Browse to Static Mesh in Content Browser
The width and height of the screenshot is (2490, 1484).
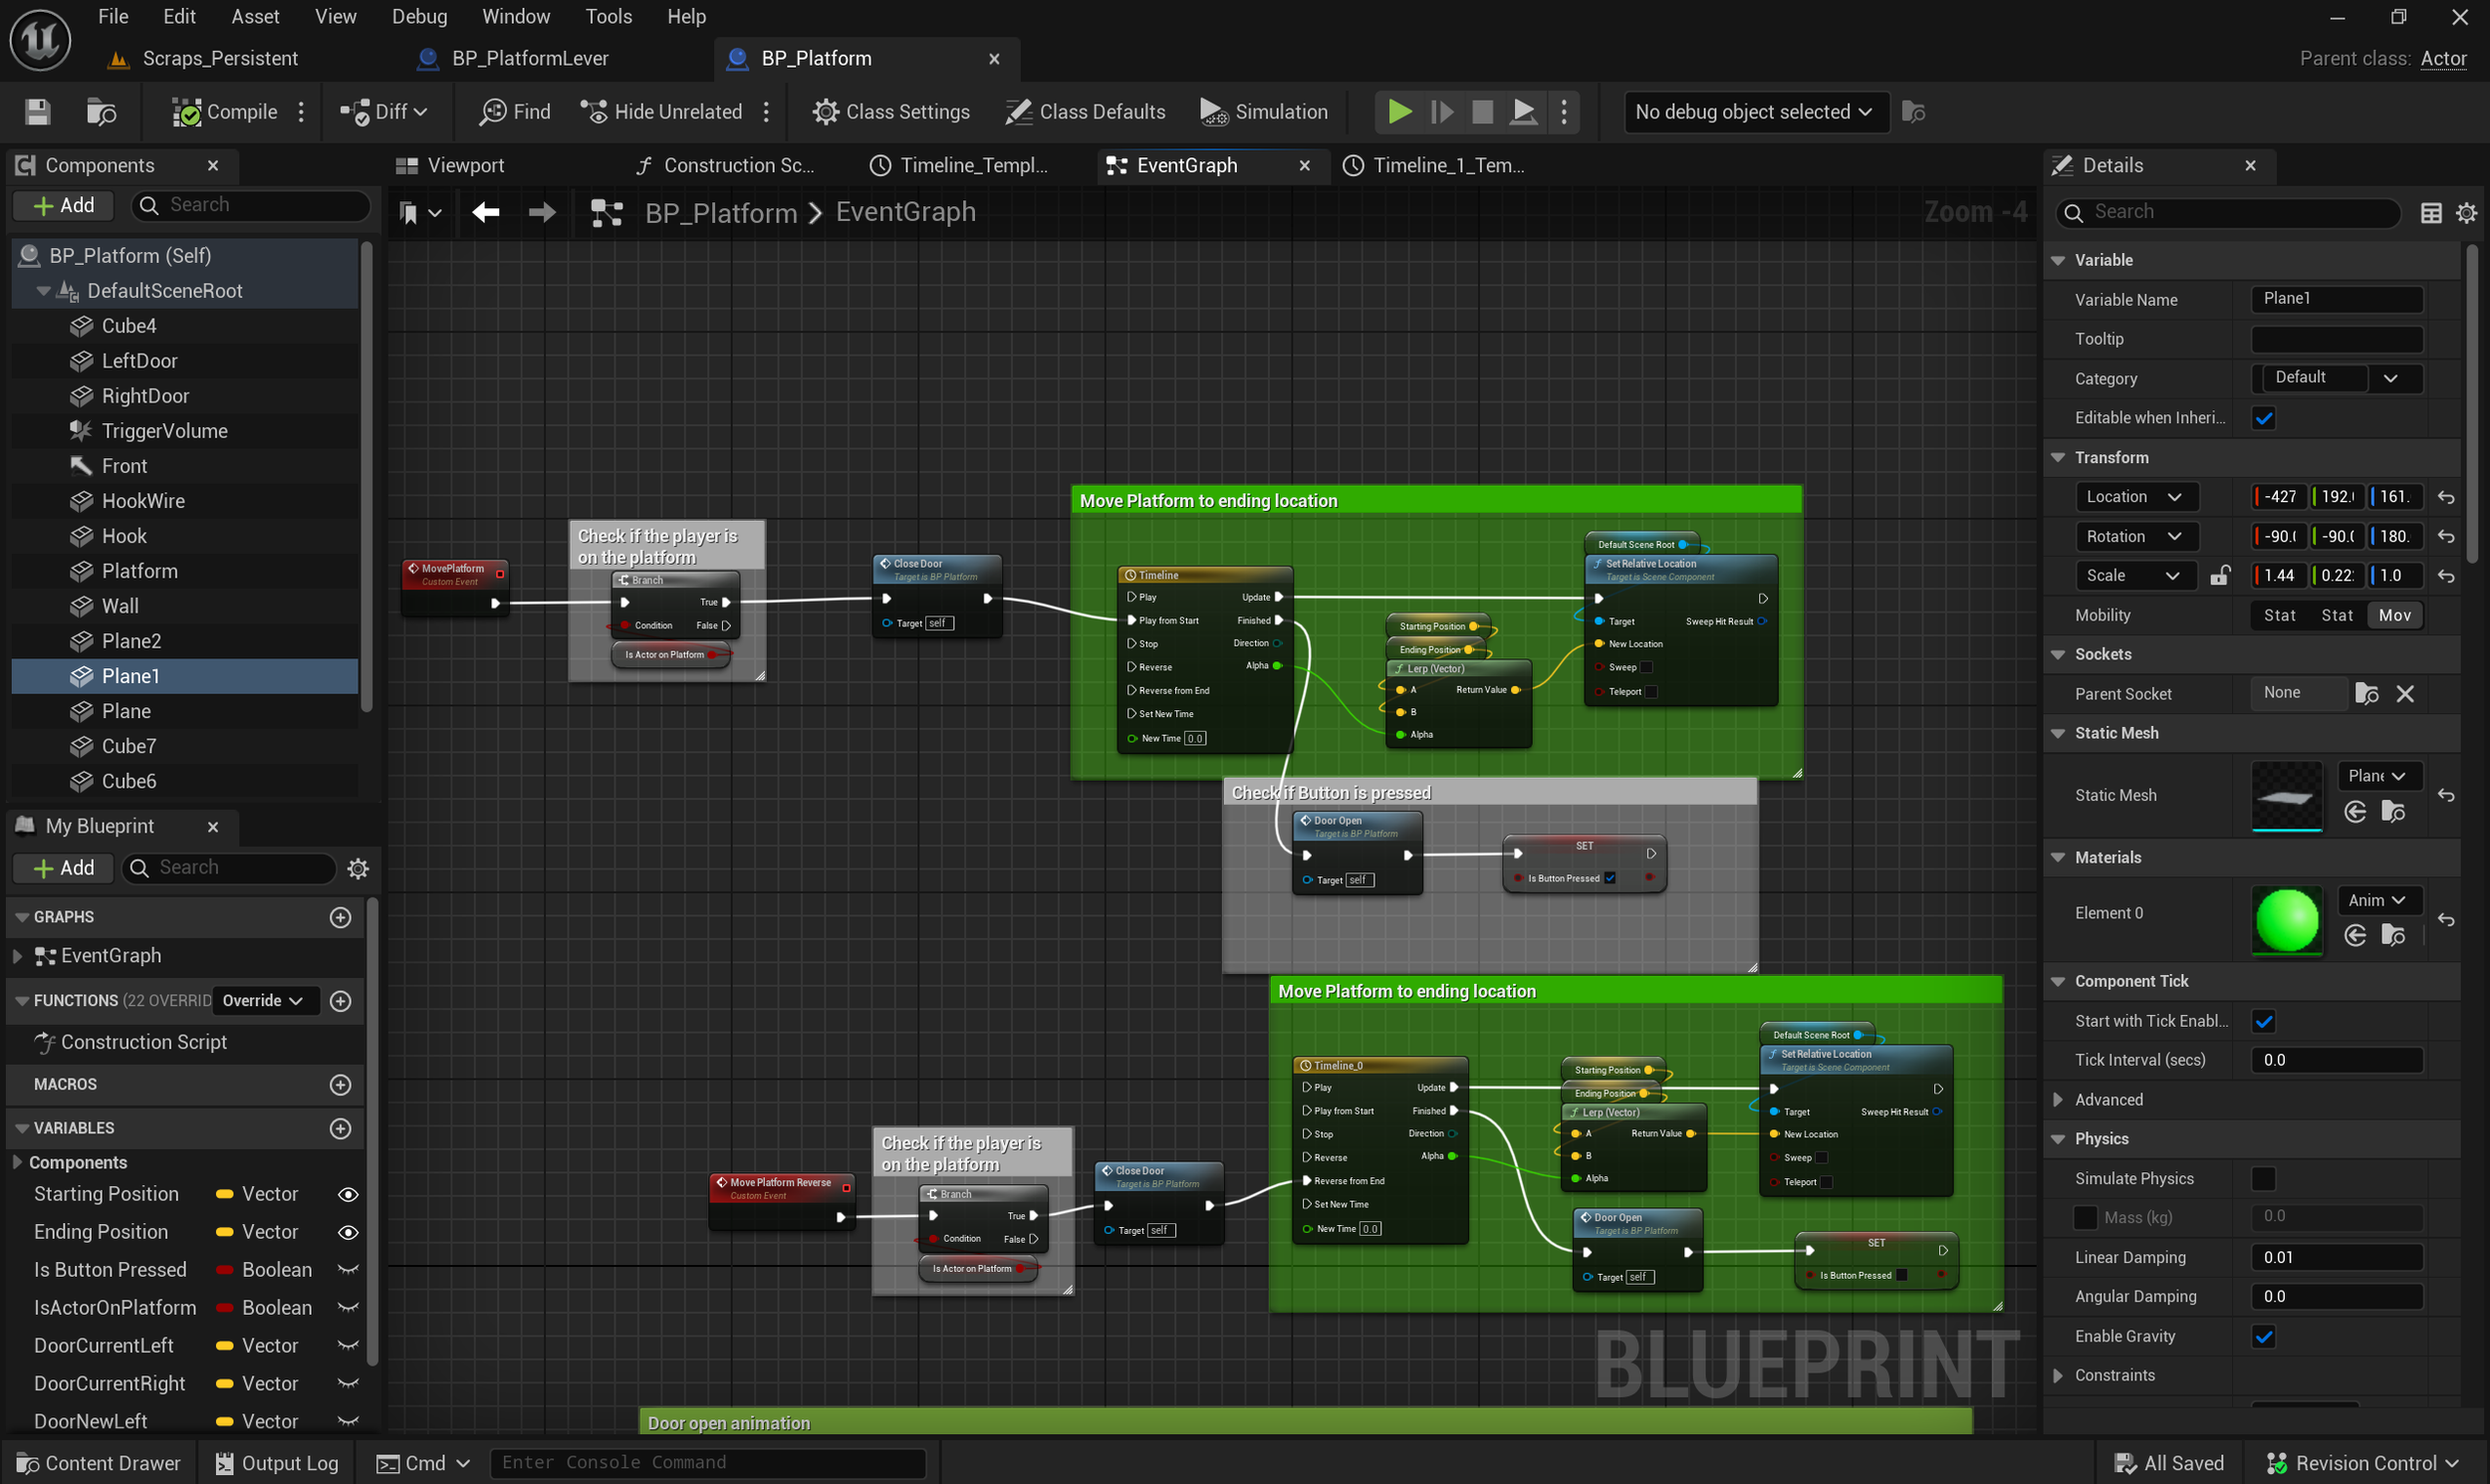(x=2393, y=812)
